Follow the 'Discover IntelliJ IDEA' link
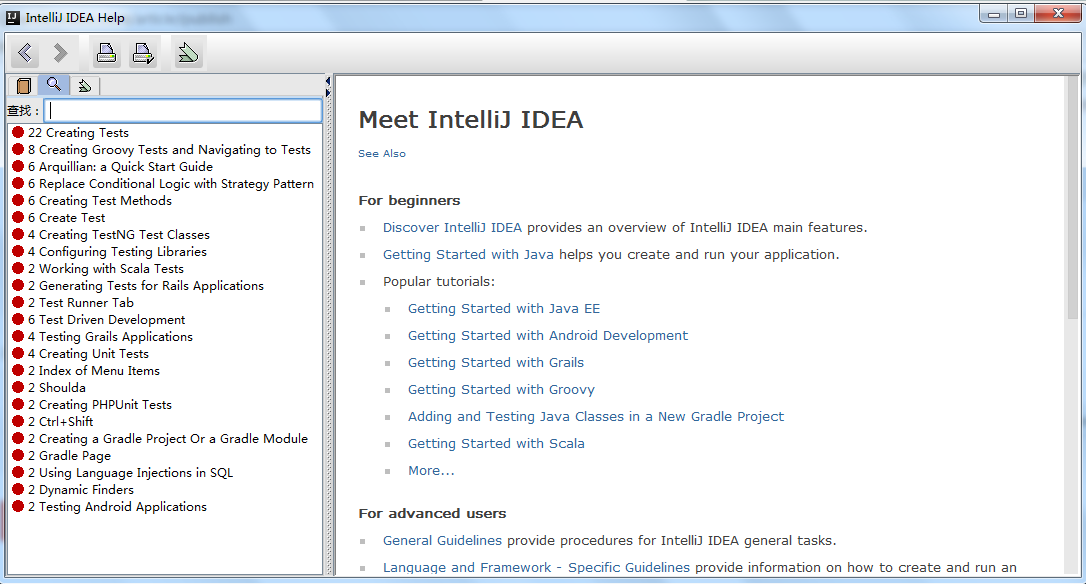Viewport: 1086px width, 584px height. click(452, 228)
